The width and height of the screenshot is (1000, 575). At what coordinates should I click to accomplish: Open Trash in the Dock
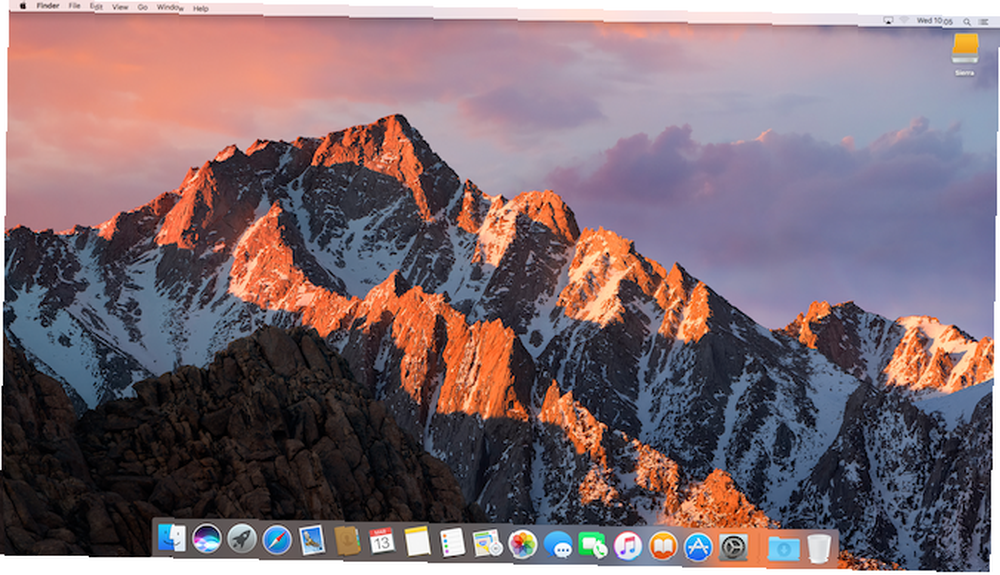(820, 549)
